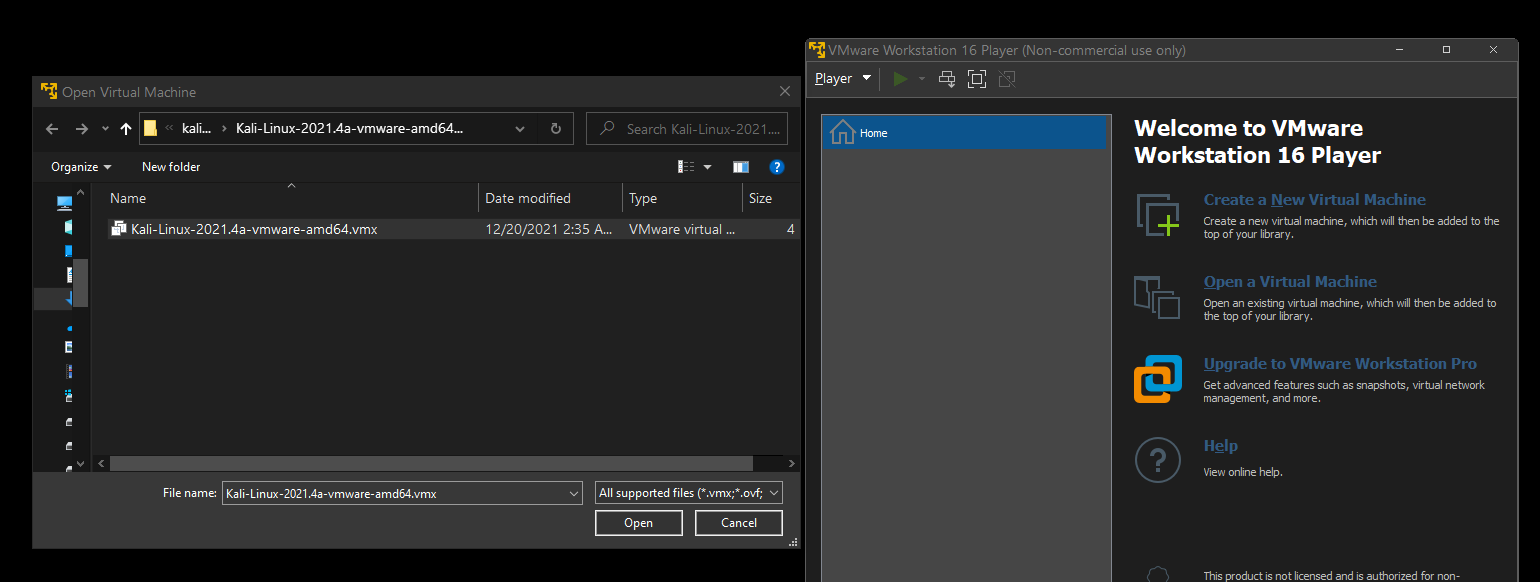Go forward in Open Virtual Machine dialog
Screen dimensions: 1540x582
tap(82, 129)
